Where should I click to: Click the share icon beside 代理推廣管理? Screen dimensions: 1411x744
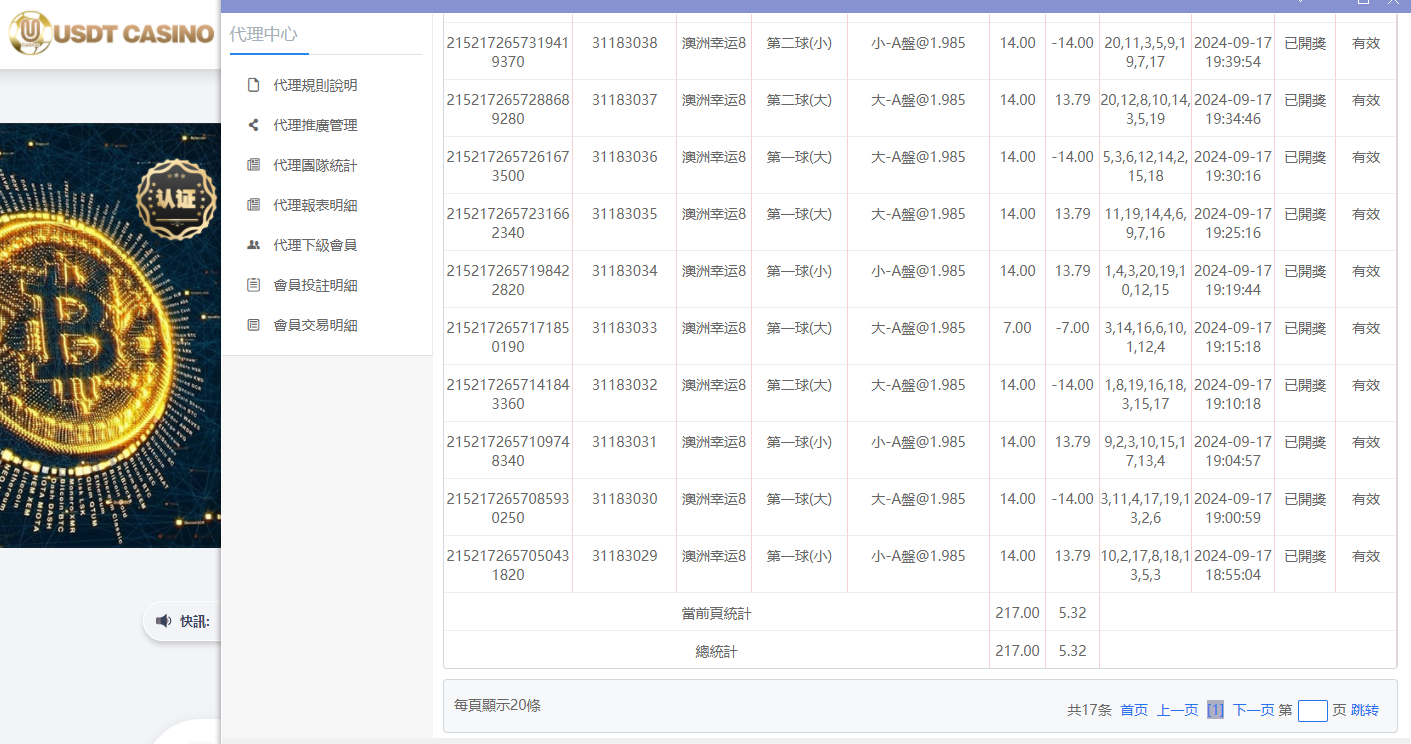tap(253, 125)
